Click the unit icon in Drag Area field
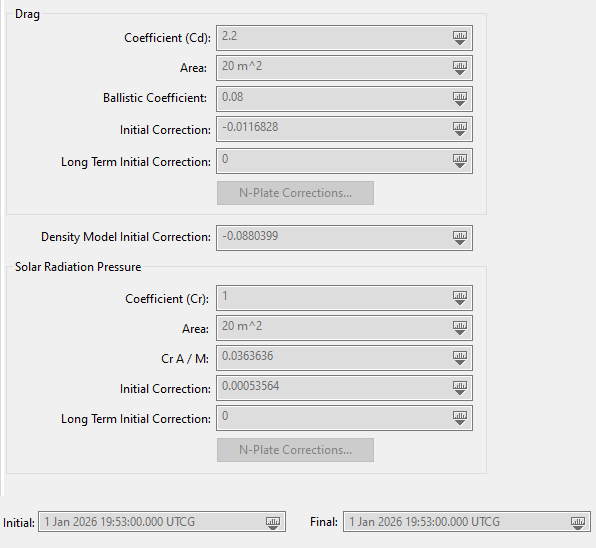The width and height of the screenshot is (596, 548). (x=460, y=68)
